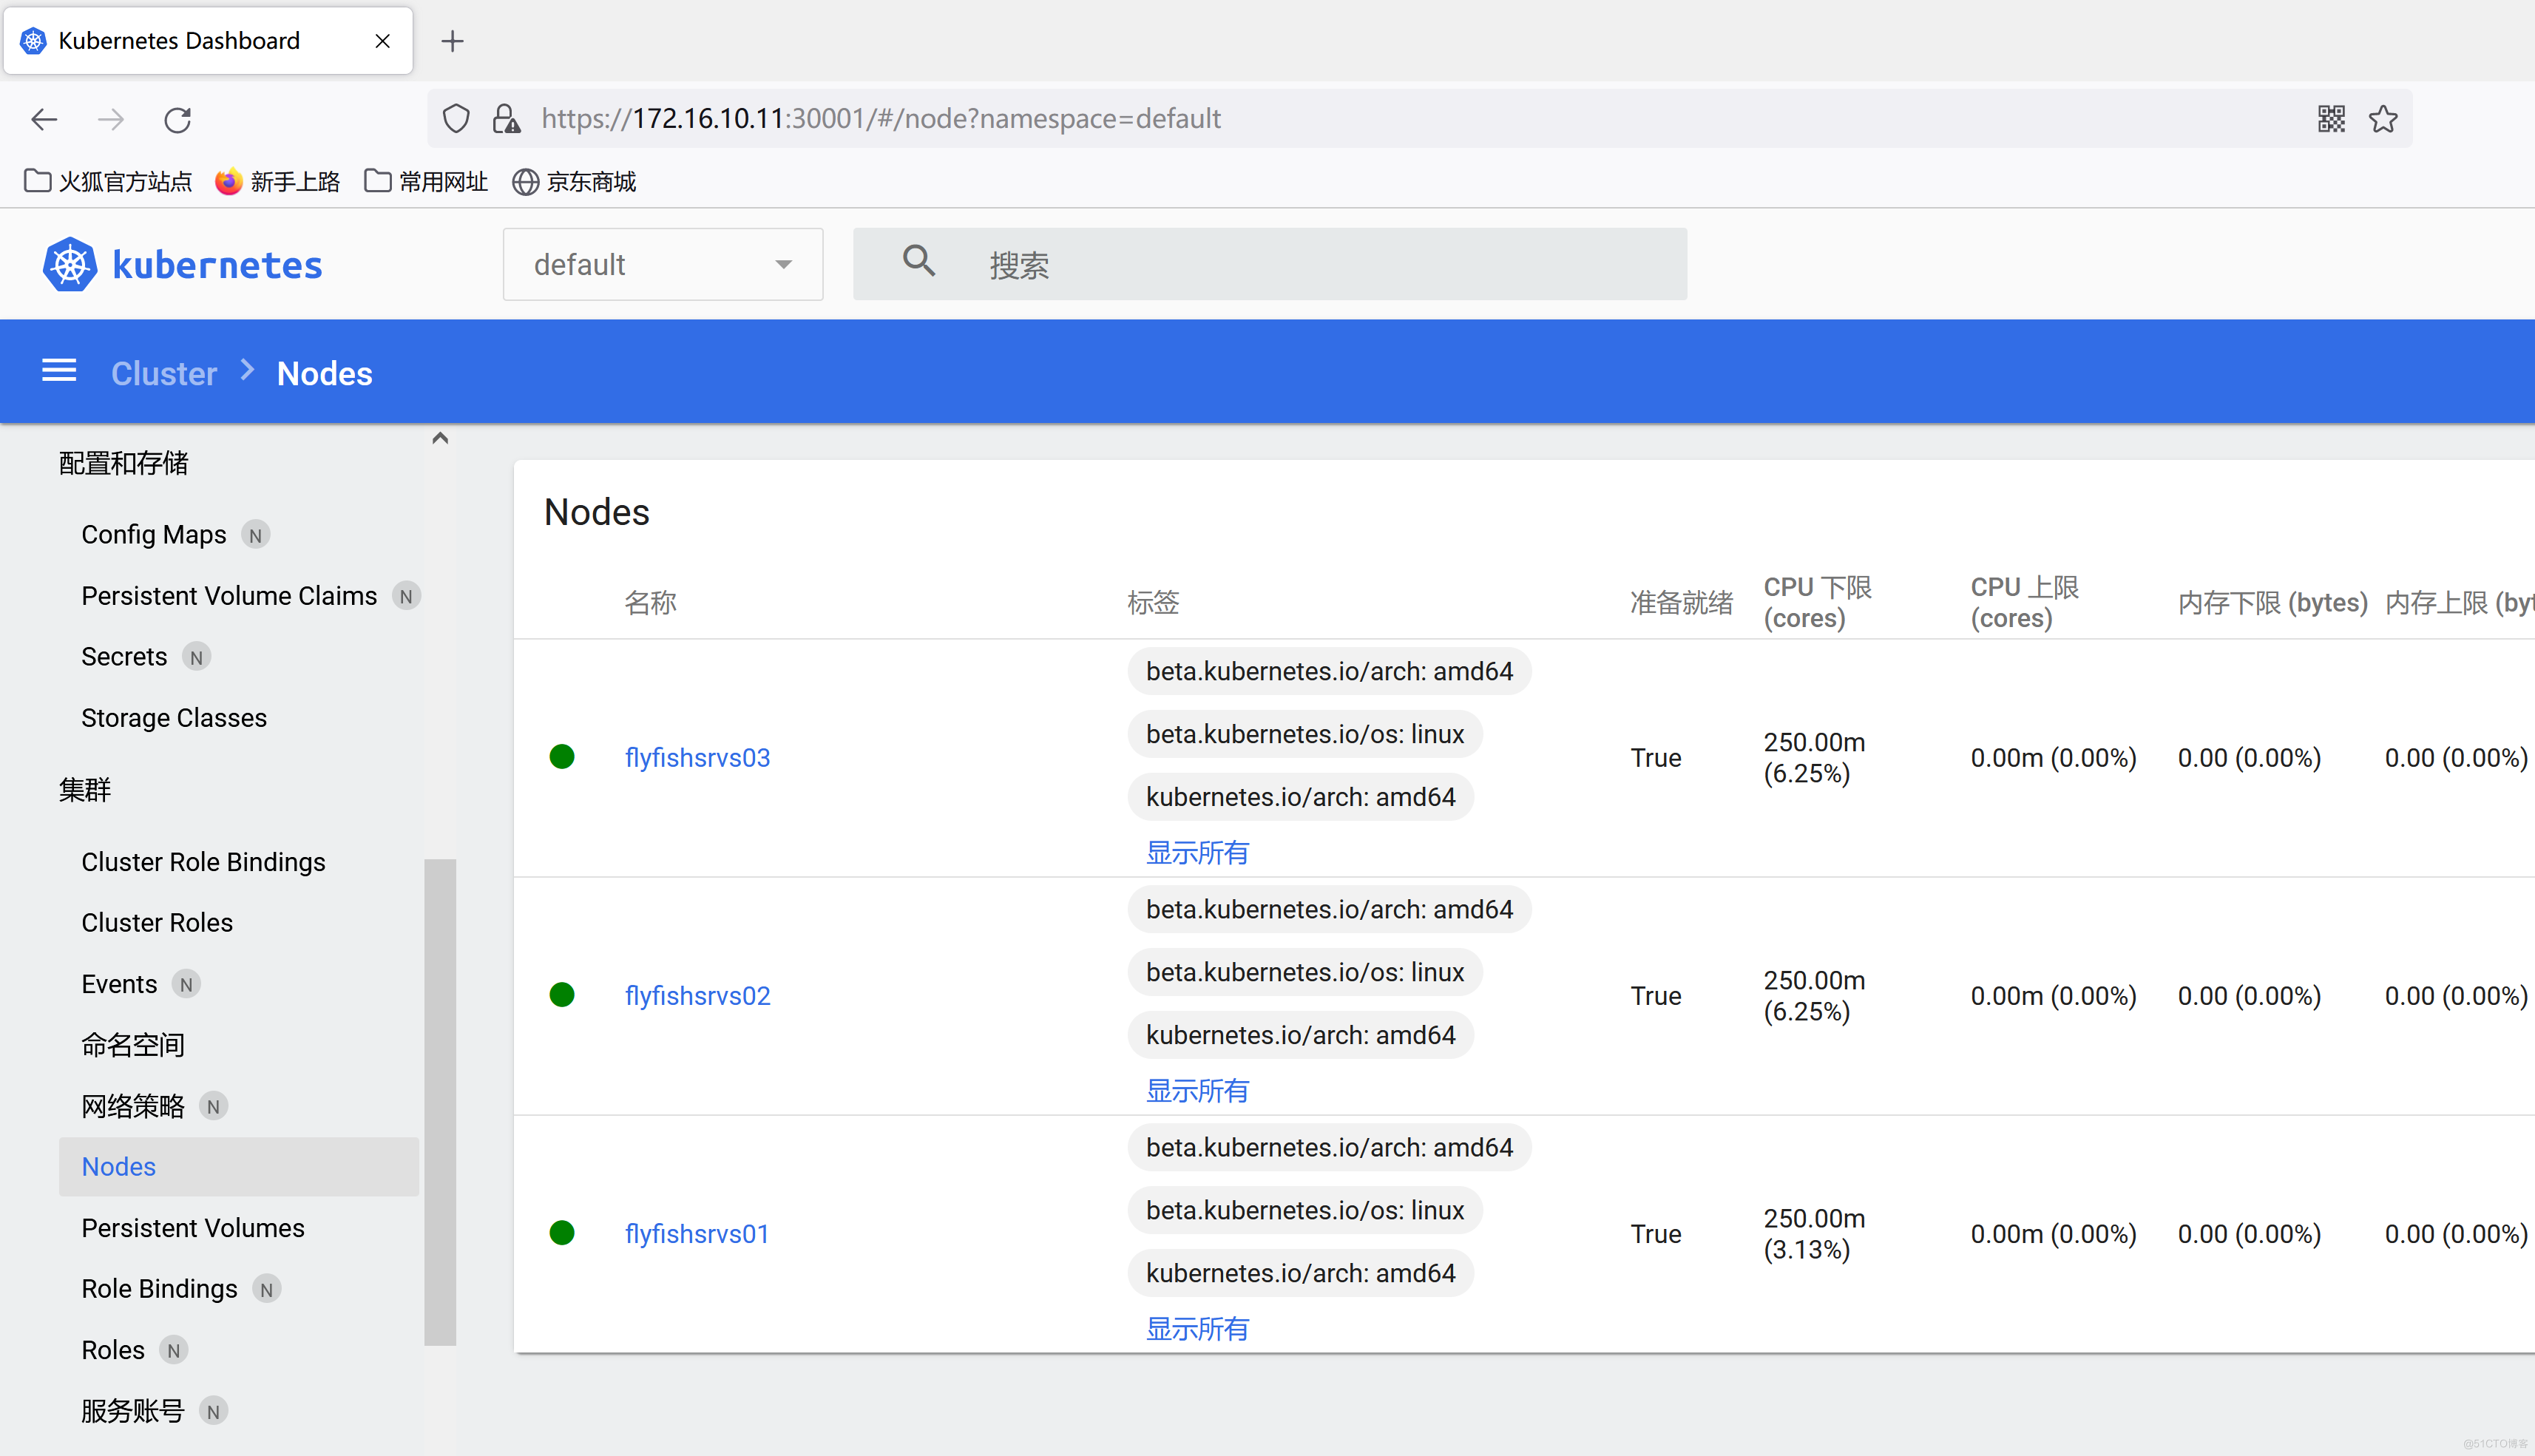Show all labels for flyfishsrvs01
This screenshot has width=2535, height=1456.
(x=1197, y=1328)
